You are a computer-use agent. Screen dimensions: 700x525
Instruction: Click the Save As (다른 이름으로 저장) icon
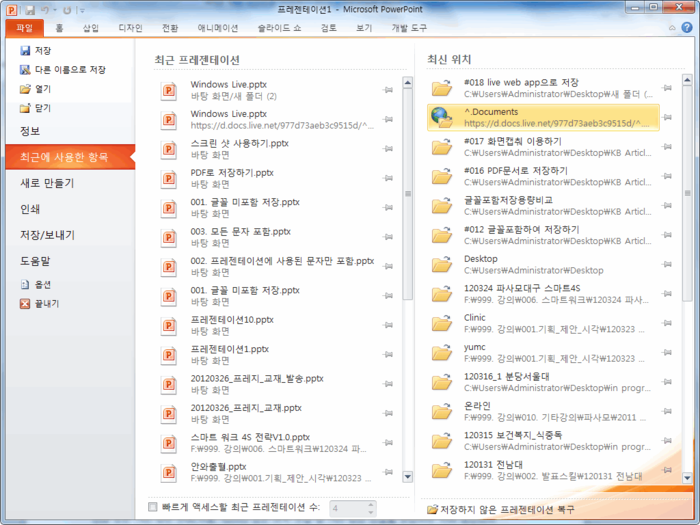tap(25, 70)
